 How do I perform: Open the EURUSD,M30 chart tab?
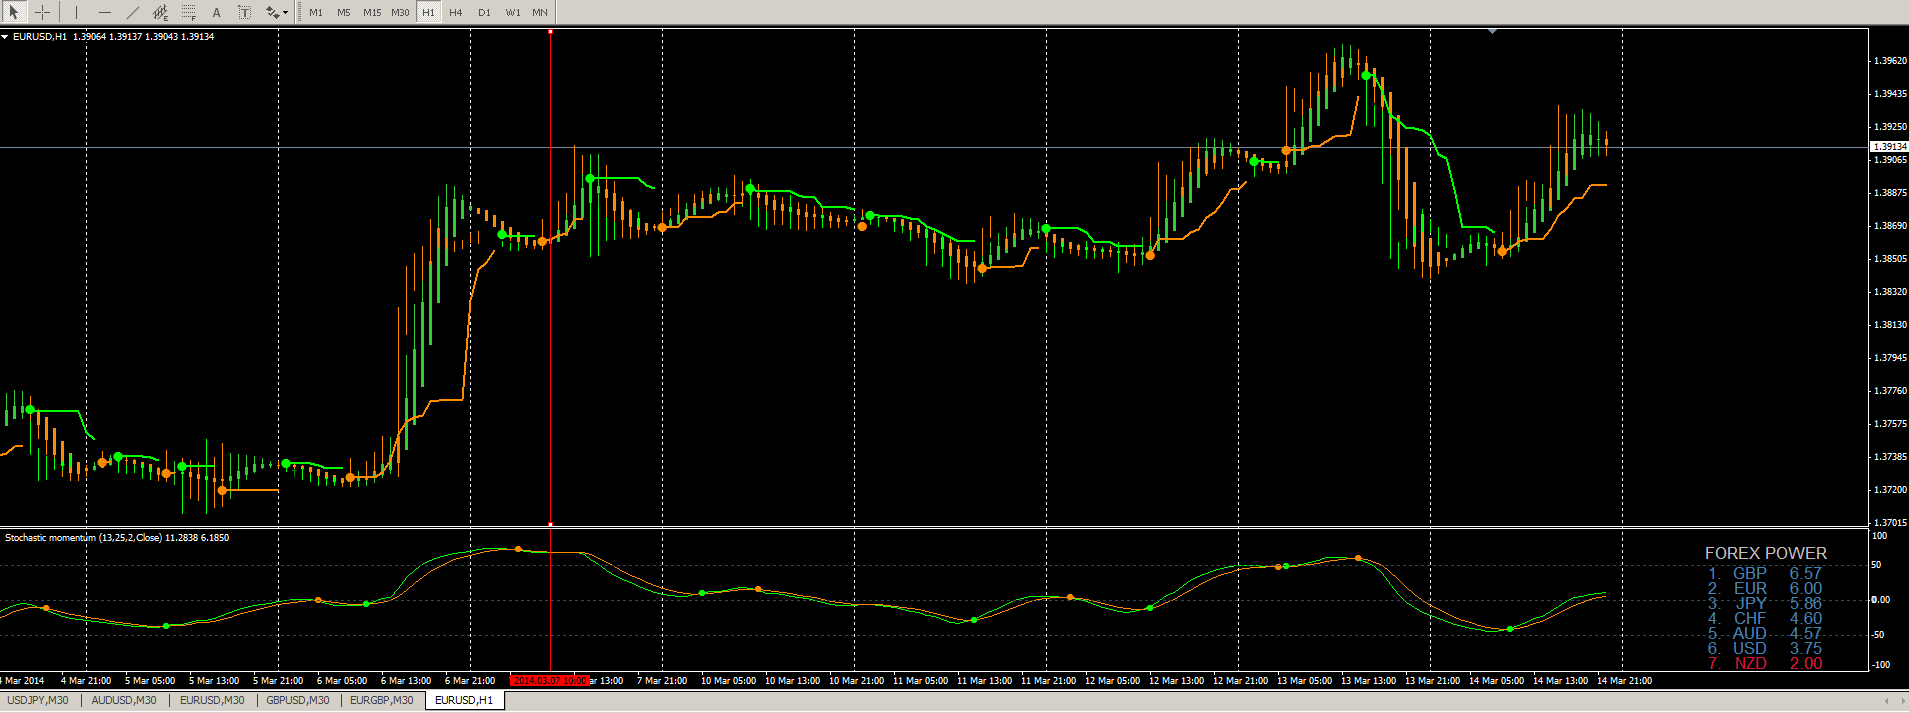(x=212, y=700)
